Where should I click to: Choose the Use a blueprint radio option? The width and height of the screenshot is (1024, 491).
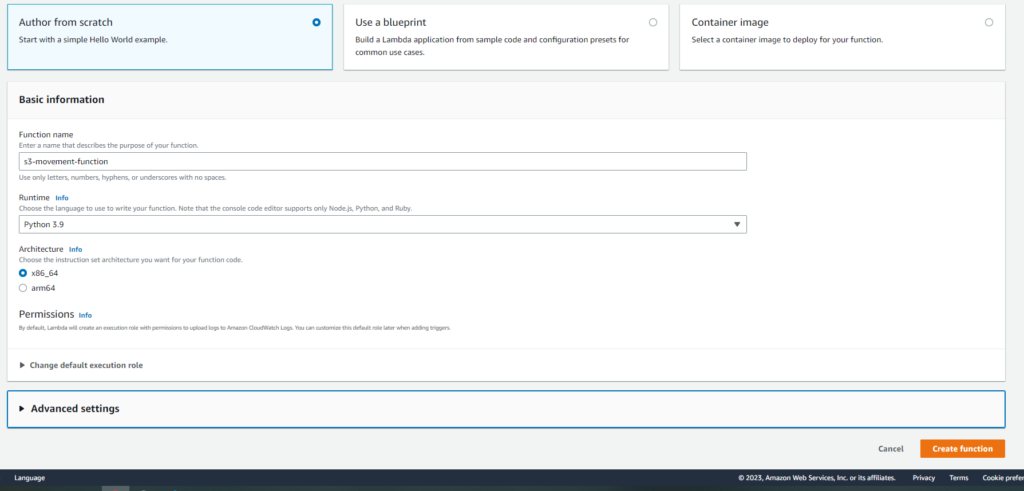click(x=653, y=22)
